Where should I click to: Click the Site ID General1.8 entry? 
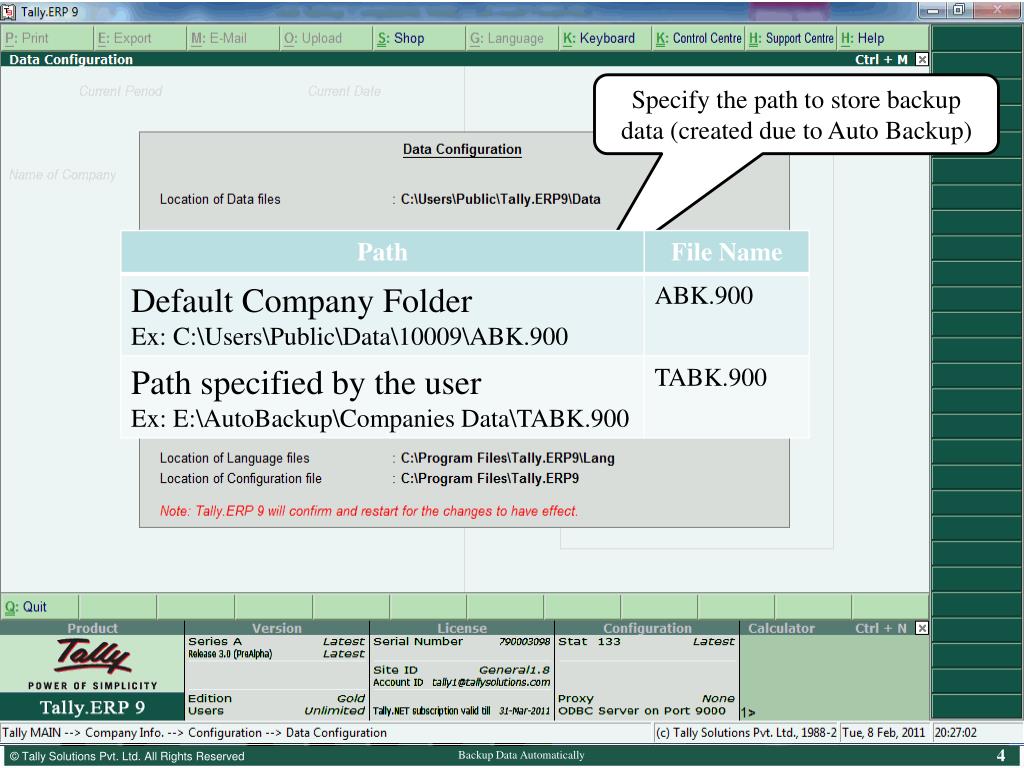coord(462,670)
